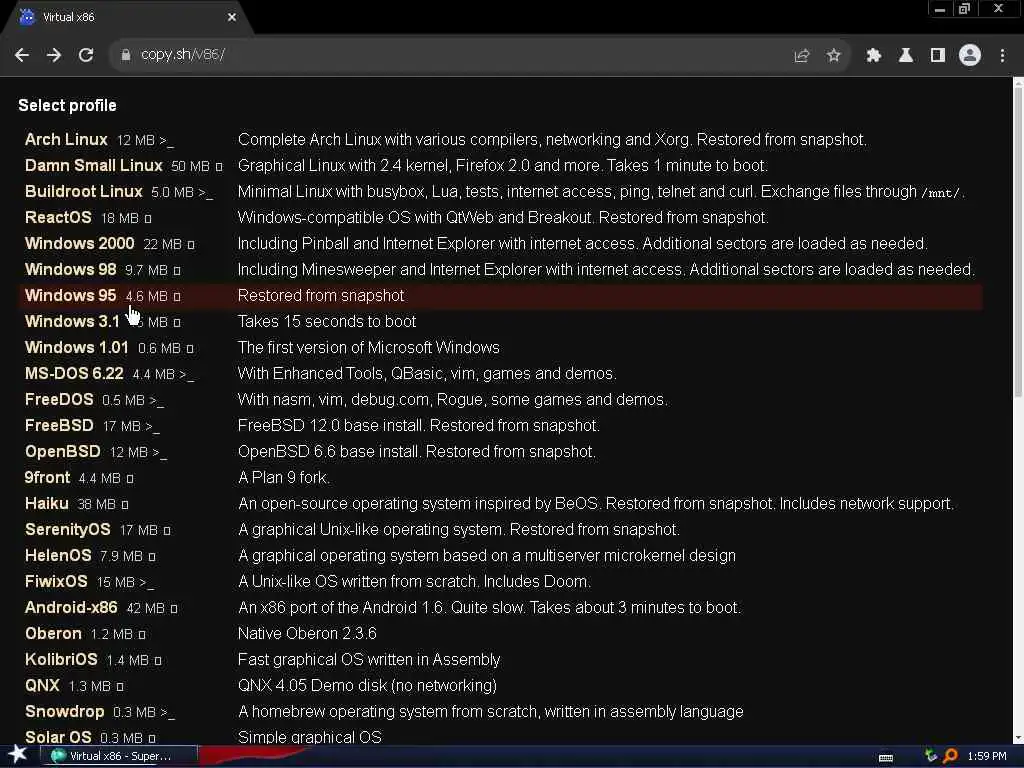Click 'Fast graphical OS written in Assembly' text
Screen dimensions: 1024x768
pyautogui.click(x=369, y=660)
